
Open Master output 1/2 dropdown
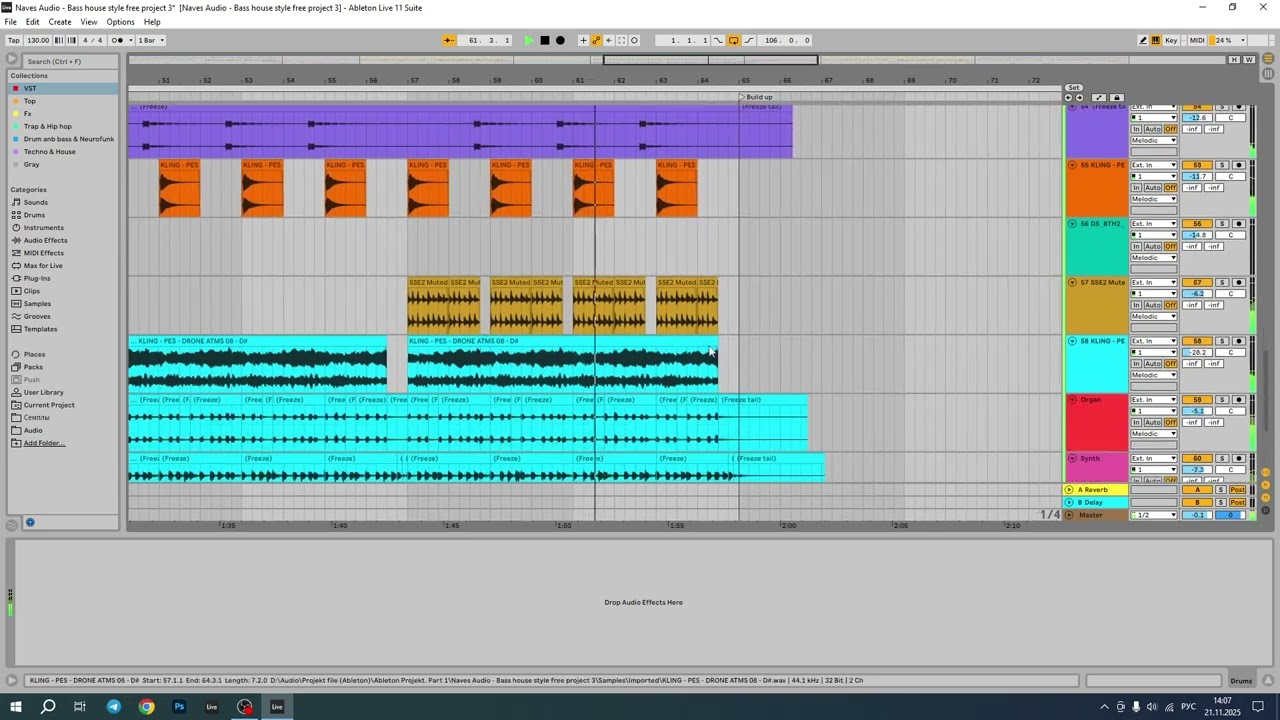click(1154, 515)
